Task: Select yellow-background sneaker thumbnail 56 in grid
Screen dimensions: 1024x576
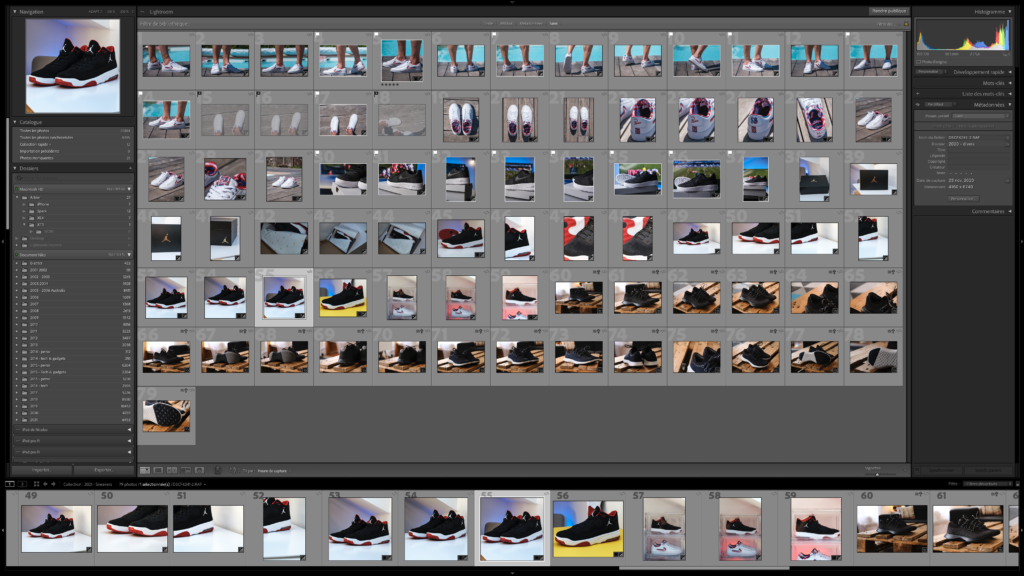Action: coord(343,297)
